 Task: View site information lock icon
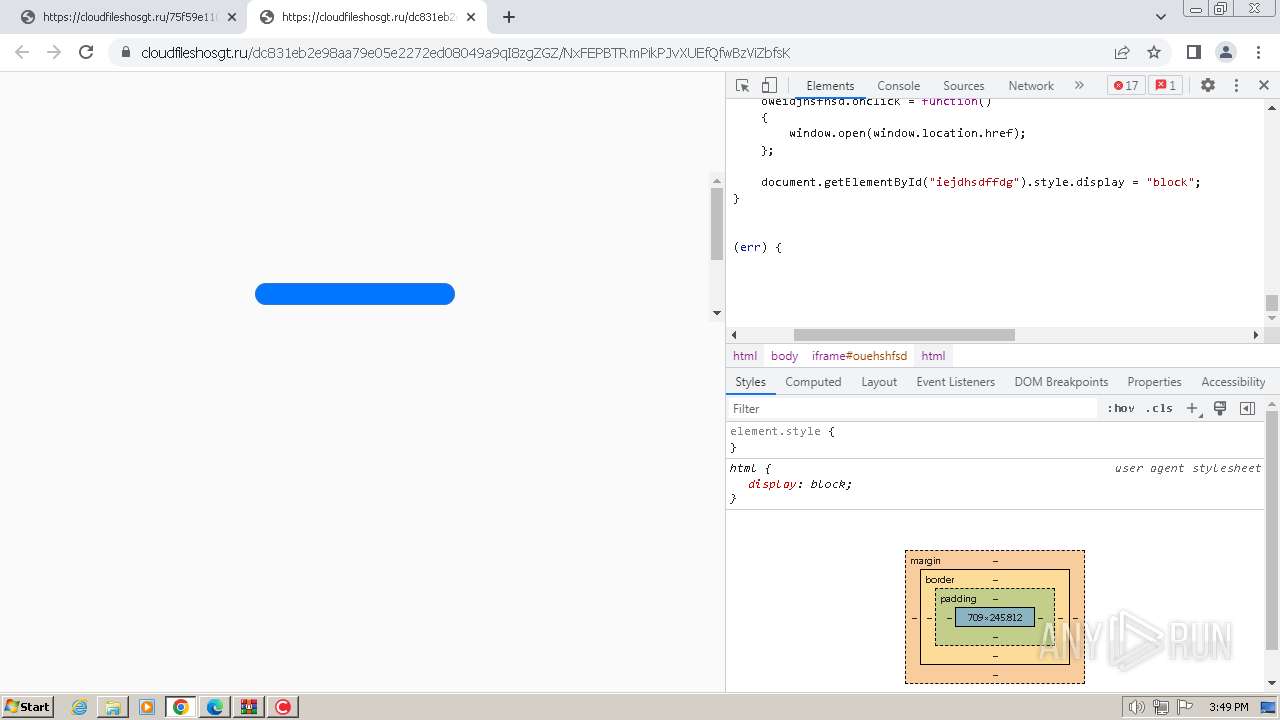126,53
